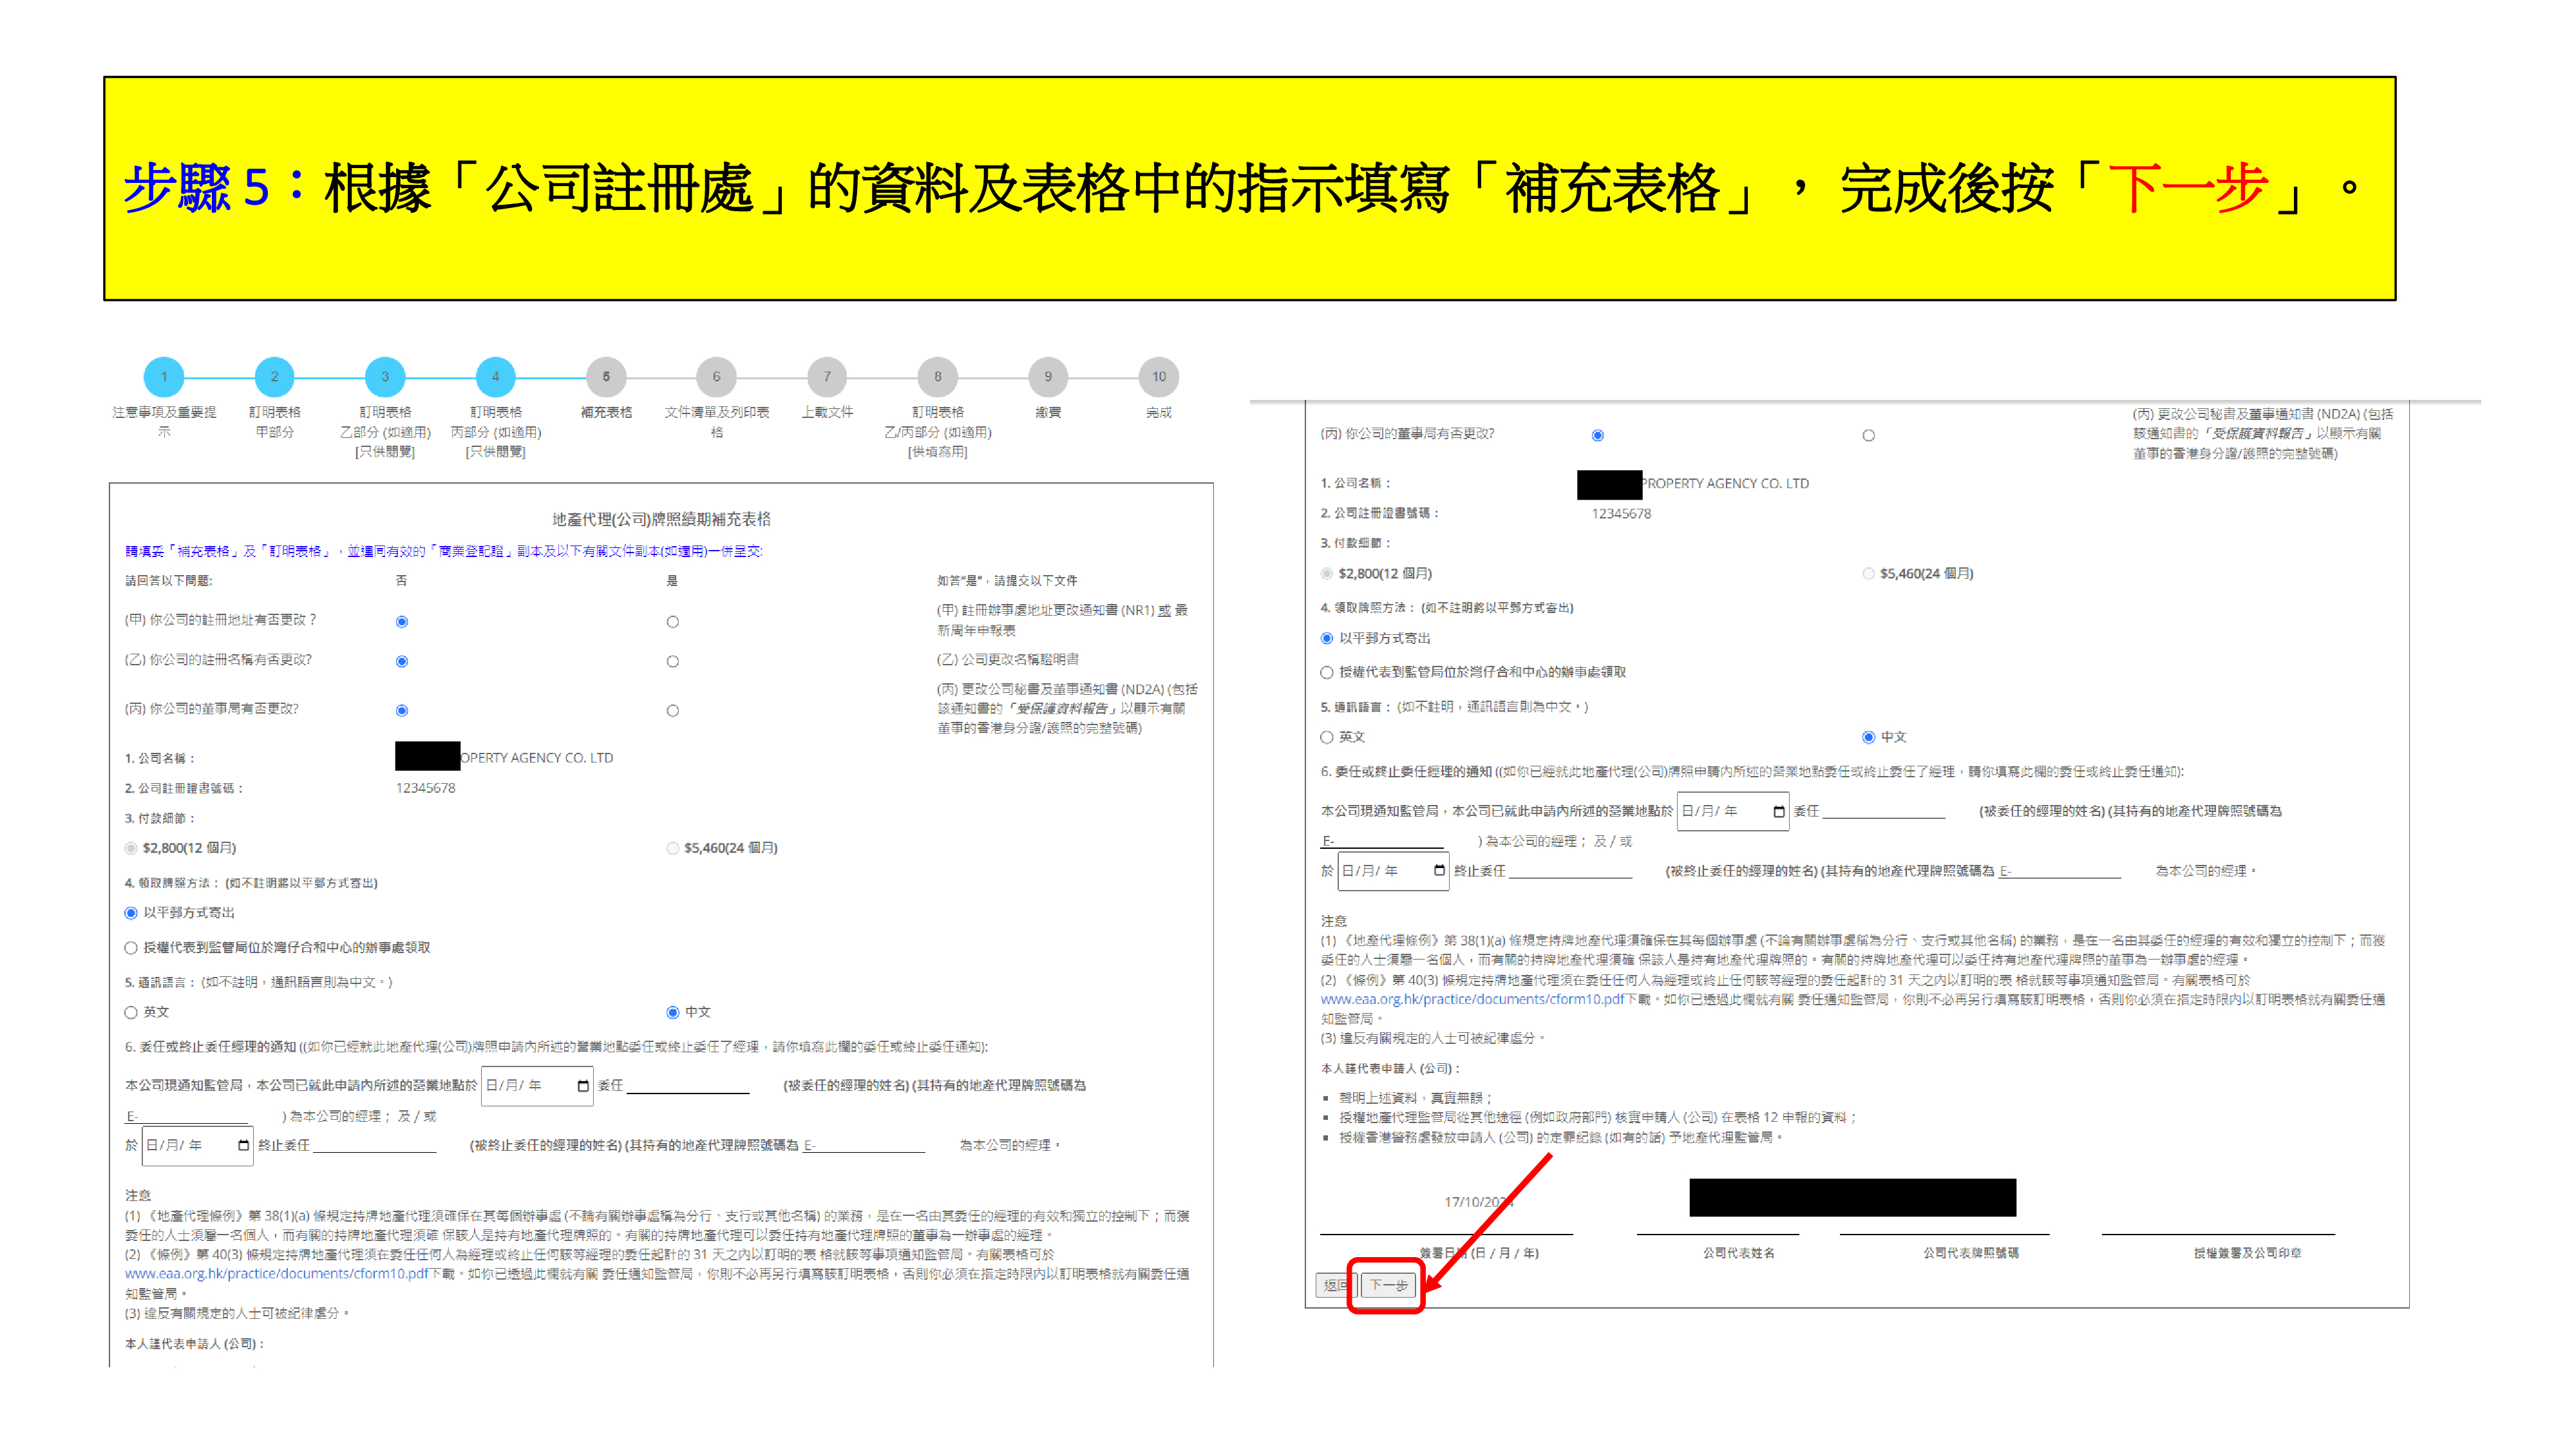Click appointed manager name field, left form
Image resolution: width=2576 pixels, height=1449 pixels.
(688, 1086)
